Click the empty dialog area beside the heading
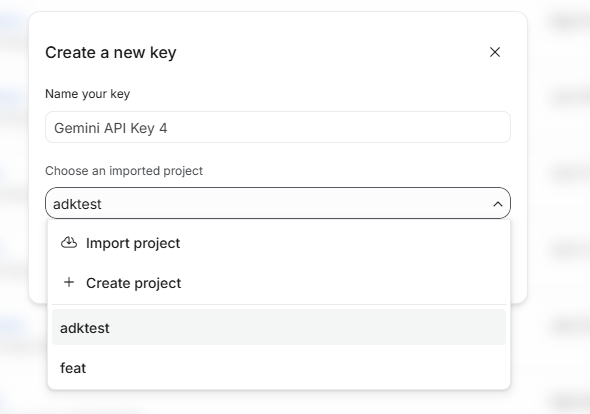This screenshot has width=590, height=414. [x=331, y=52]
